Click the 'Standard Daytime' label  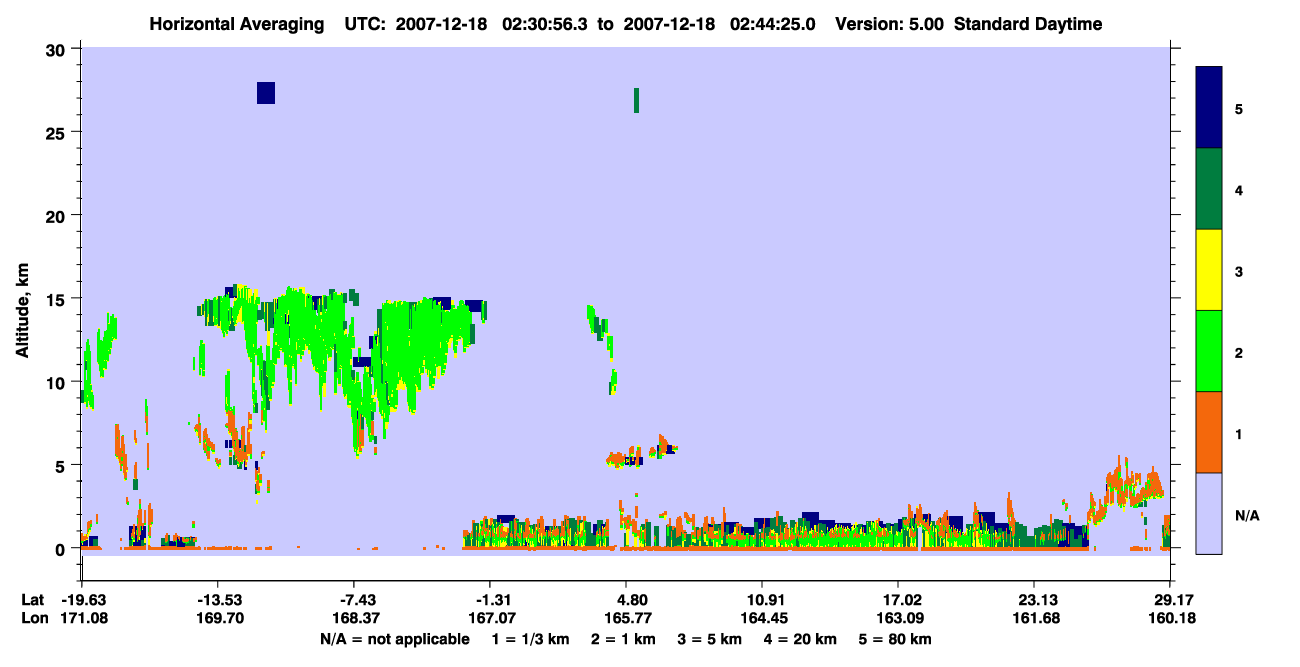tap(1028, 24)
